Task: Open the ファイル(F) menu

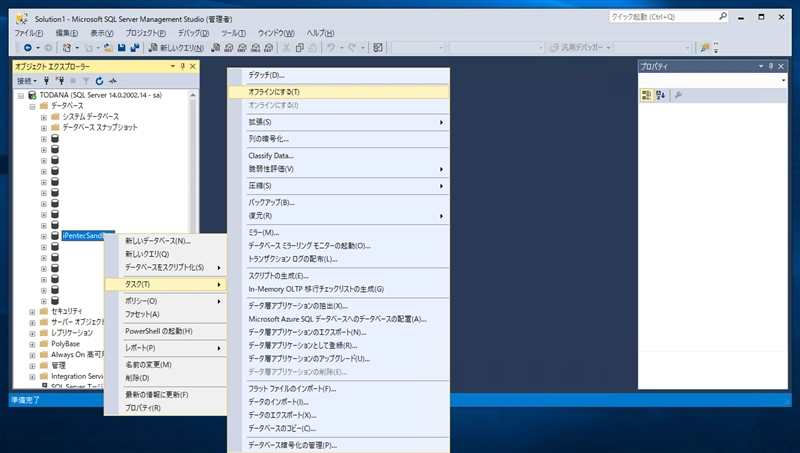Action: [29, 33]
